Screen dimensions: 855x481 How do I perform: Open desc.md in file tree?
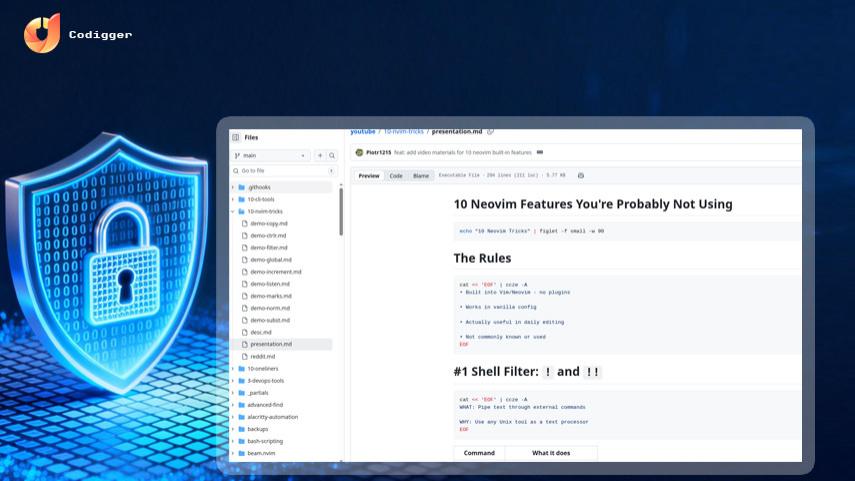click(261, 332)
